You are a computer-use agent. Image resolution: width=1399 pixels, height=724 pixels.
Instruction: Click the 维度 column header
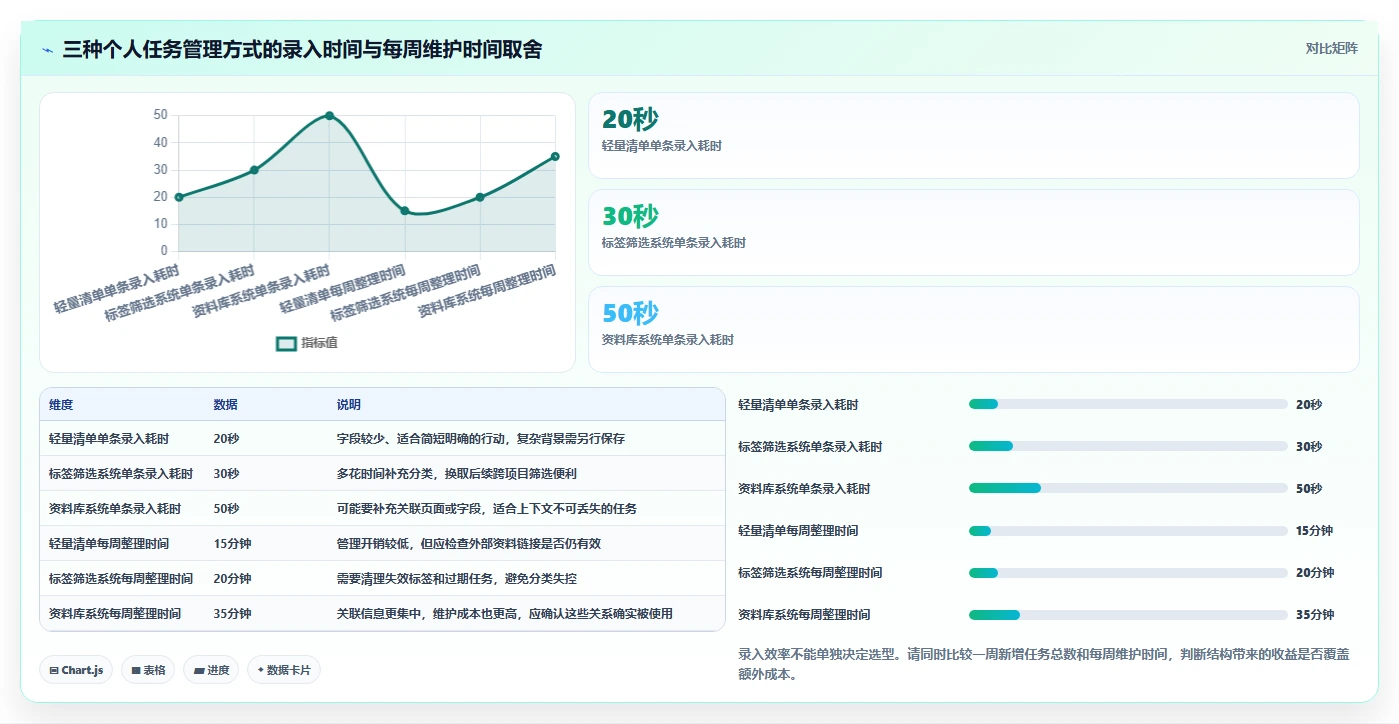click(x=61, y=405)
